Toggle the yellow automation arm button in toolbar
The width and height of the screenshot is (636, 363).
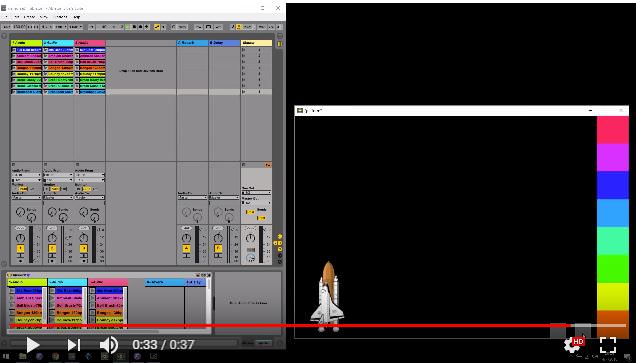tap(157, 27)
